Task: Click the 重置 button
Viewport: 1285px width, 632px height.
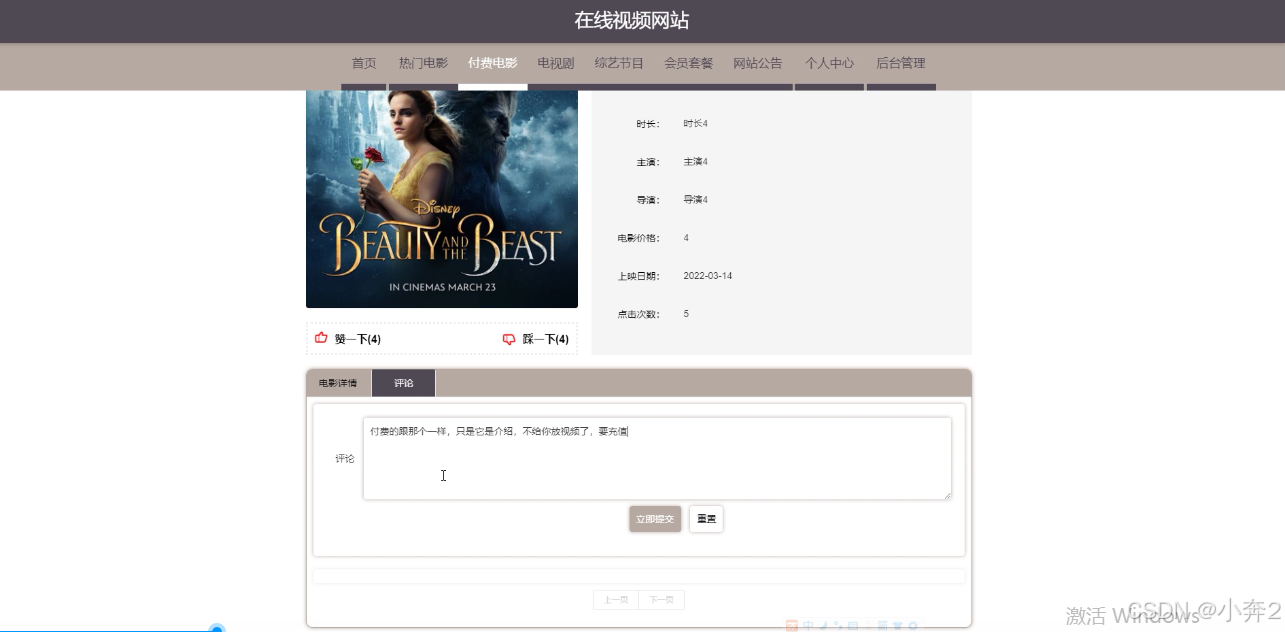Action: click(706, 519)
